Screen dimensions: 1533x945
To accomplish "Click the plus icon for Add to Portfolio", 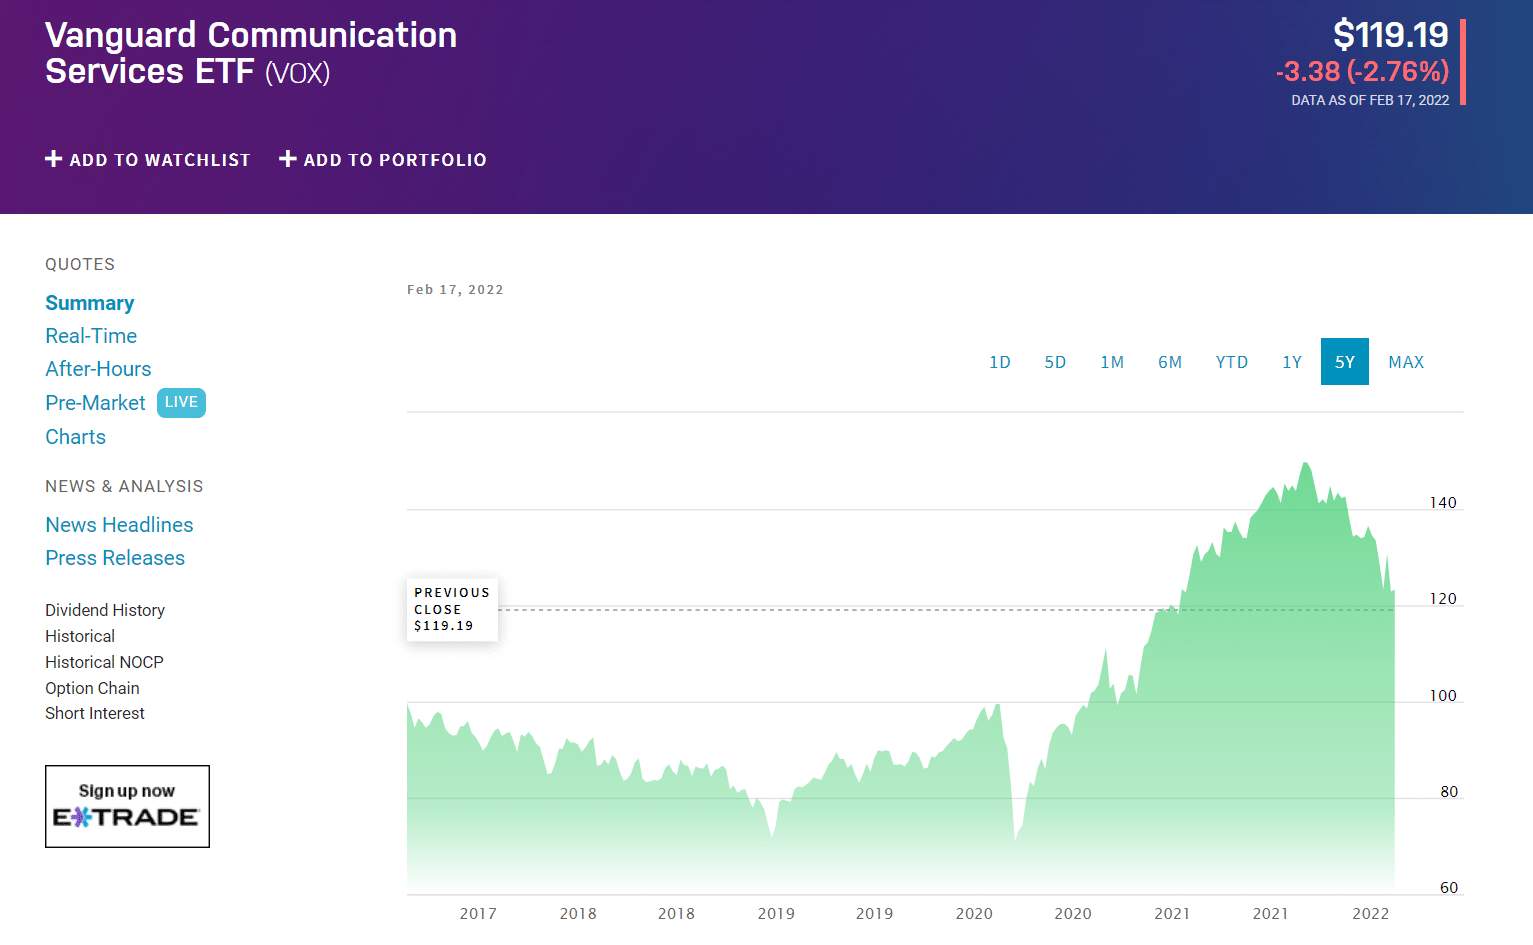I will pos(288,159).
